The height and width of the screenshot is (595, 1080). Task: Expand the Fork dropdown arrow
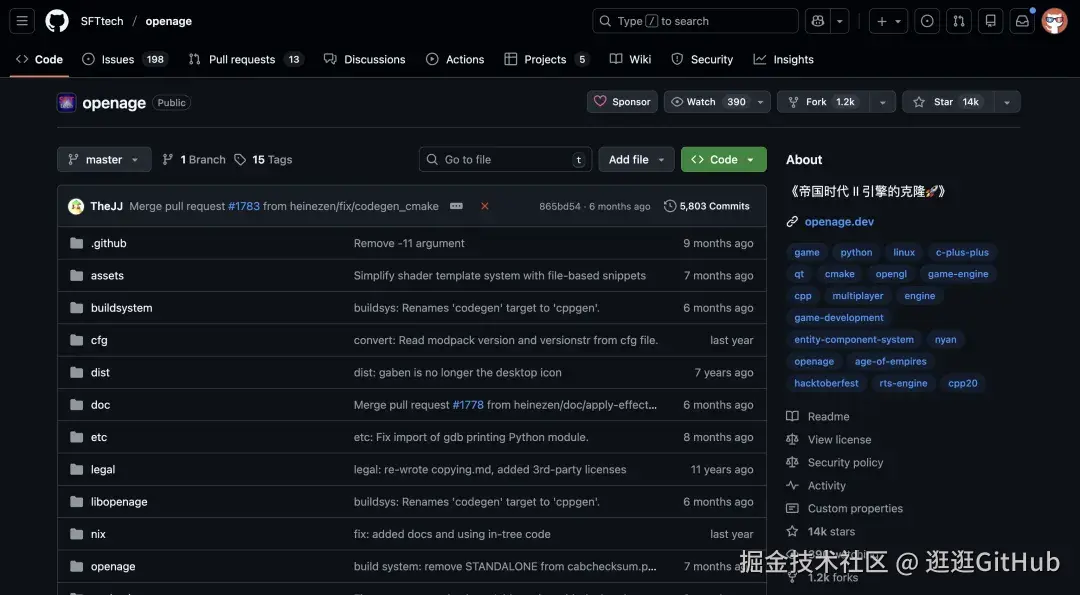coord(882,102)
